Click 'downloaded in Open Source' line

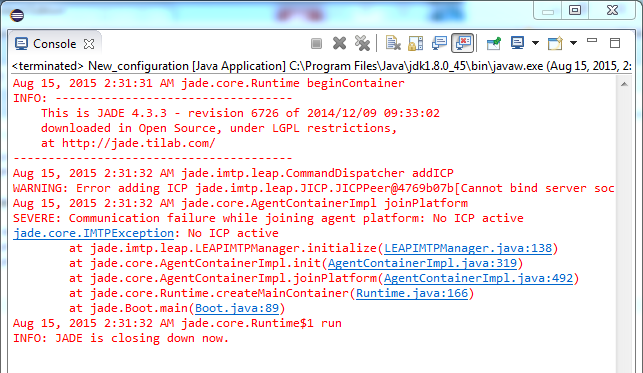point(219,128)
